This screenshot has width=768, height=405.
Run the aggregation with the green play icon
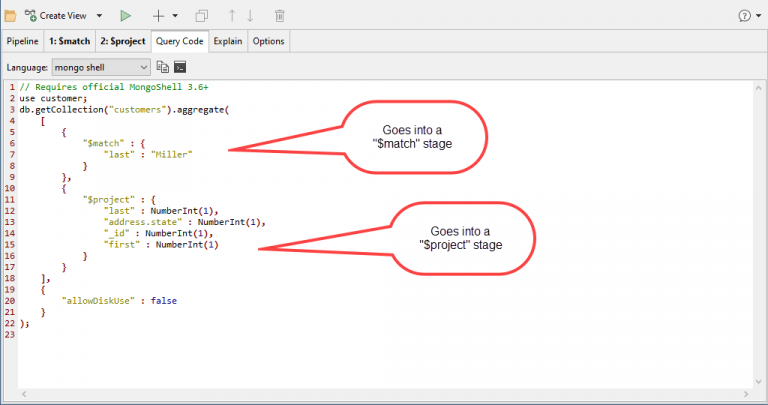click(x=125, y=16)
